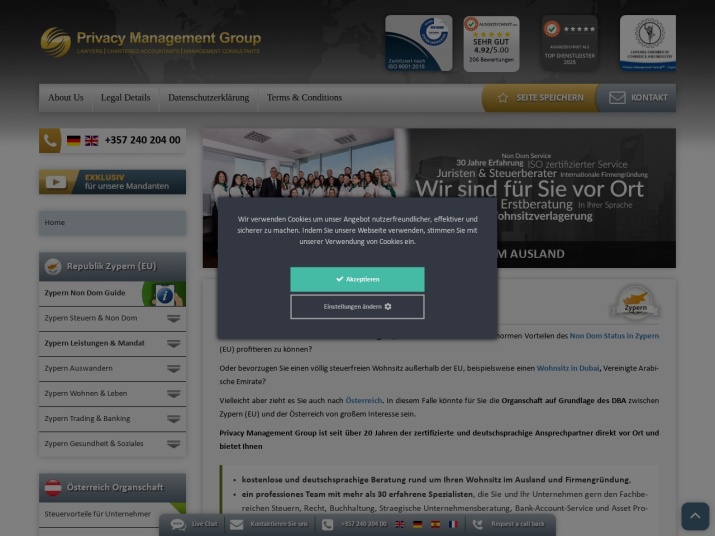Click the info icon on Zypern Non Dom Guide
The width and height of the screenshot is (715, 536).
point(165,295)
